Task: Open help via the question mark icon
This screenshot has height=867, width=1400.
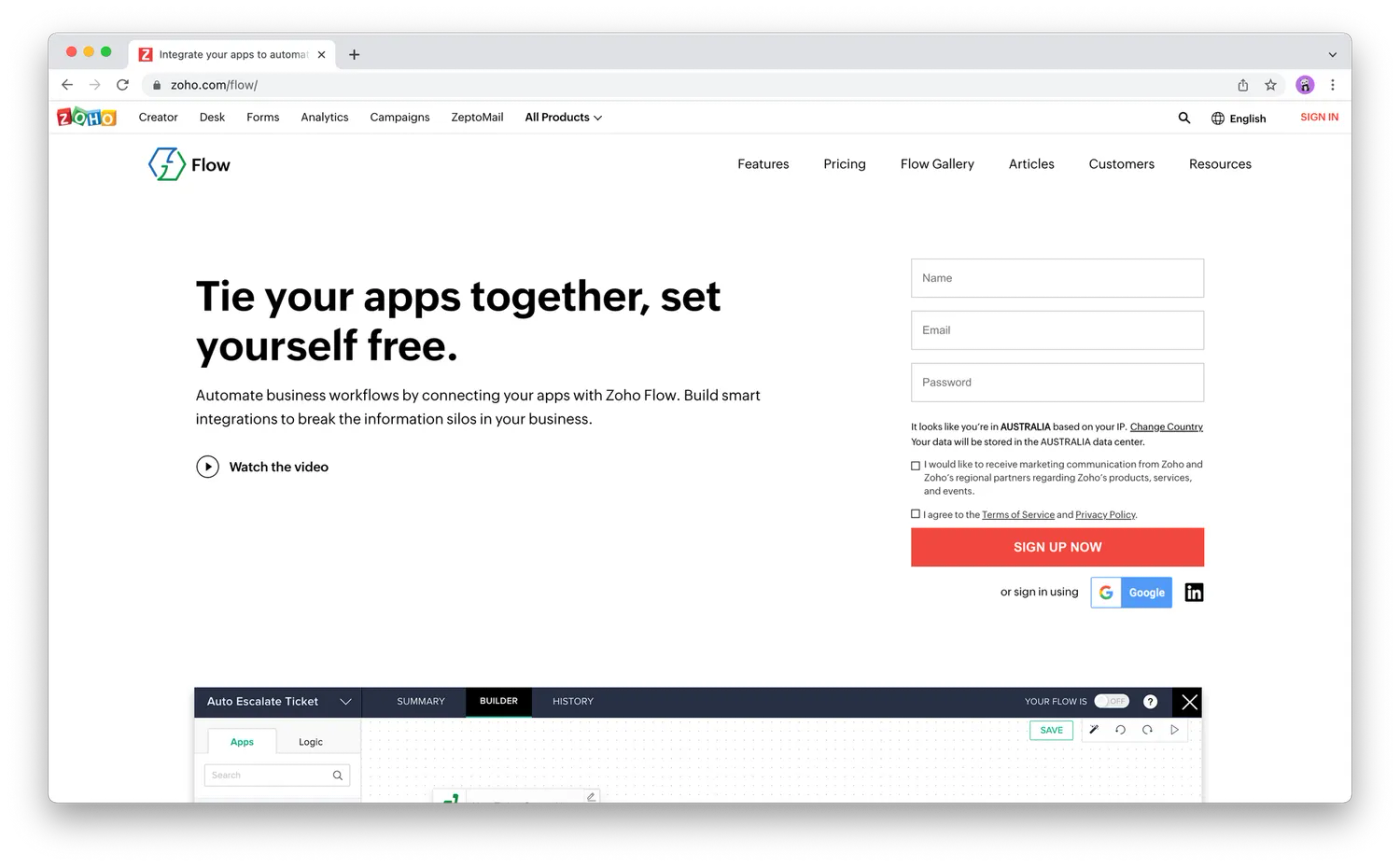Action: pos(1150,701)
